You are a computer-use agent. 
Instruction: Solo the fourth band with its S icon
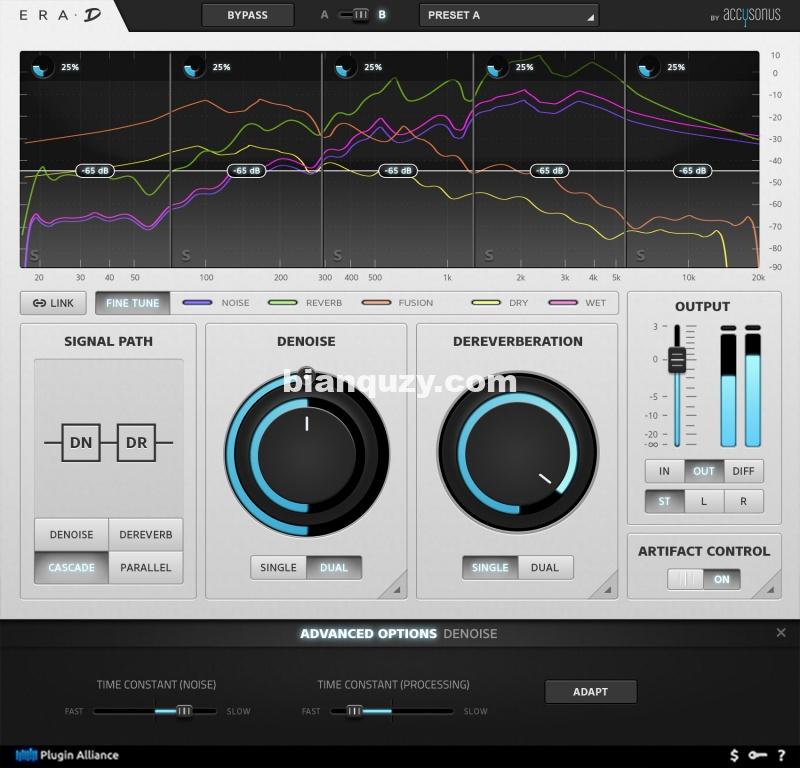(489, 255)
